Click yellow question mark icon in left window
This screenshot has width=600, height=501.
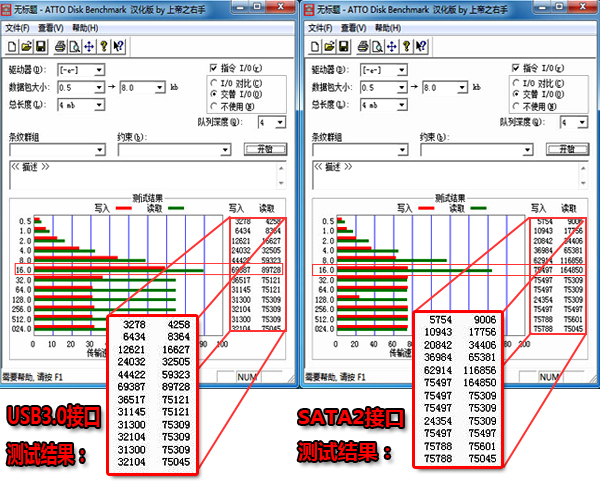tap(104, 47)
